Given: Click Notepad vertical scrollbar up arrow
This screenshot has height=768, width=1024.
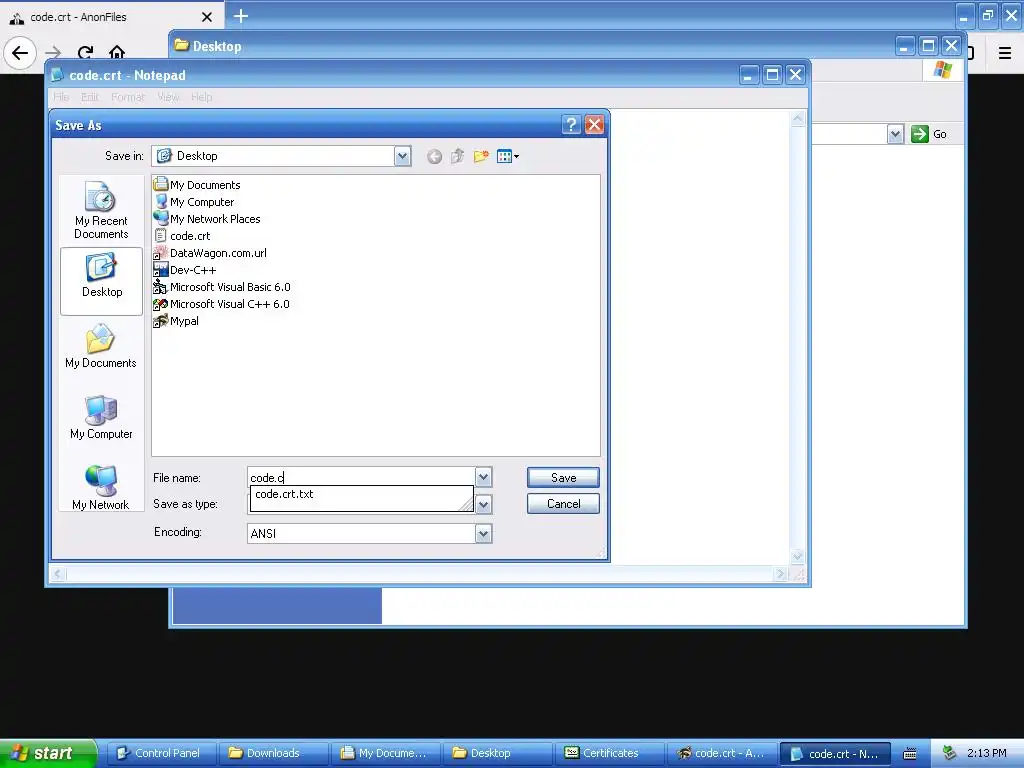Looking at the screenshot, I should point(797,118).
